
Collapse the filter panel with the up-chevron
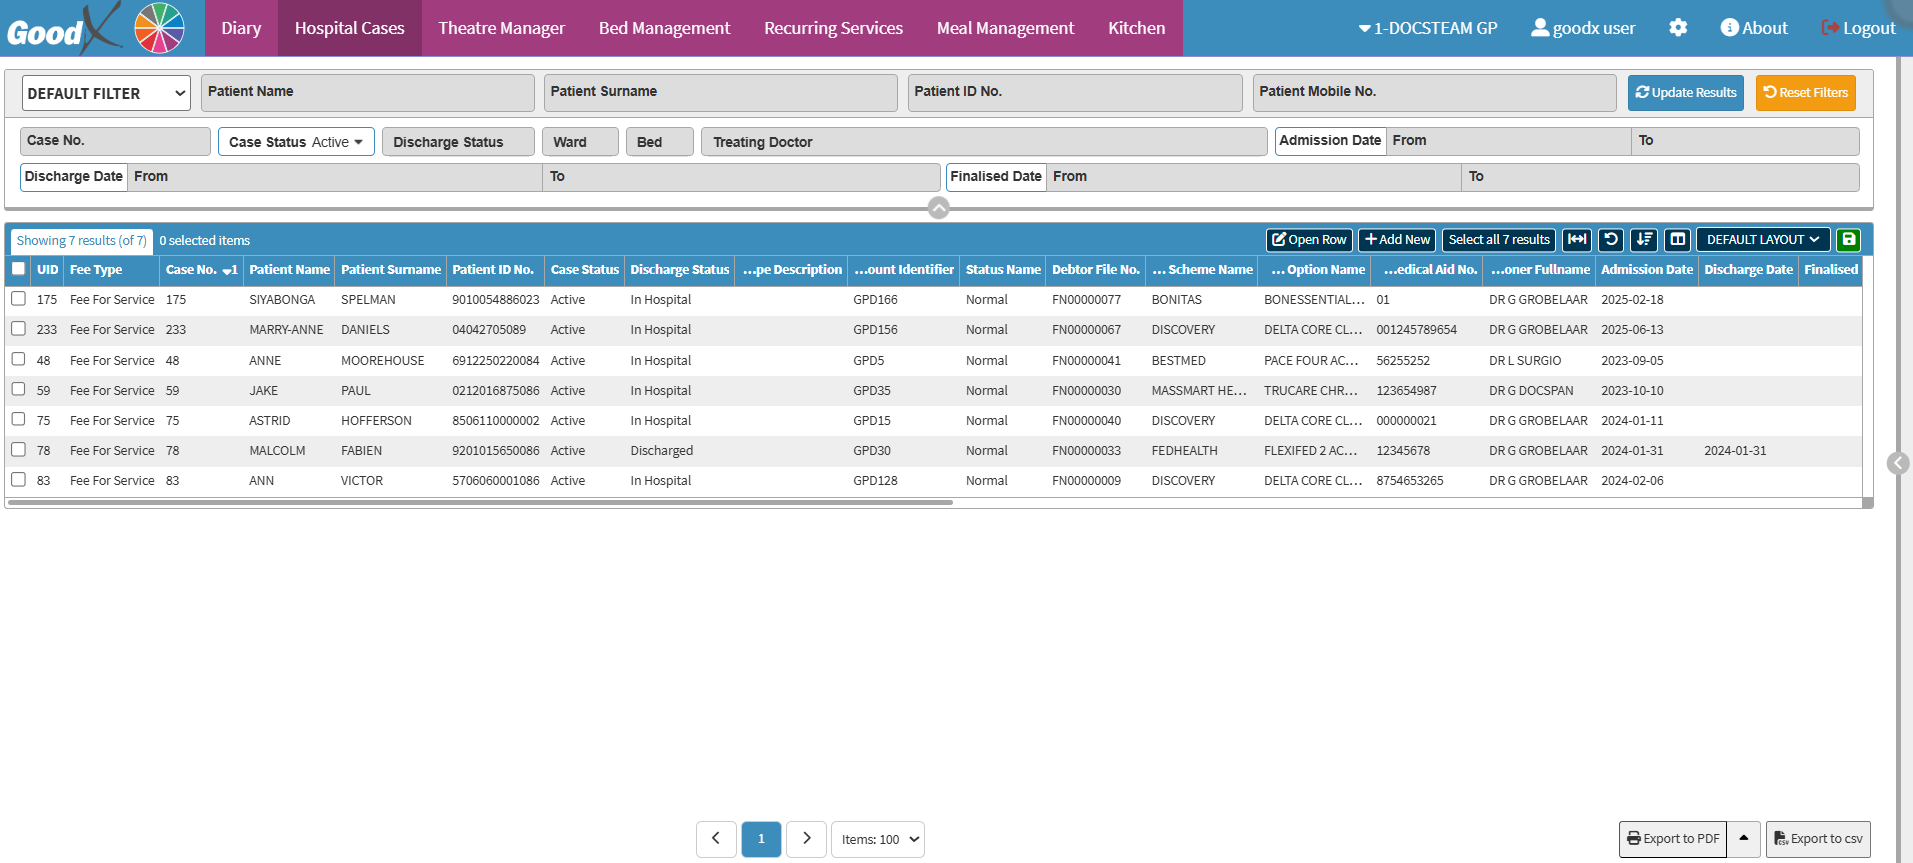[938, 208]
